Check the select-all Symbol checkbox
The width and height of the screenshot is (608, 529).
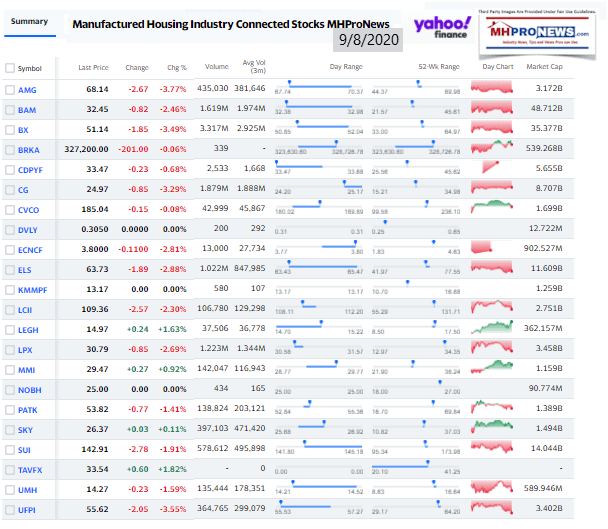click(10, 68)
